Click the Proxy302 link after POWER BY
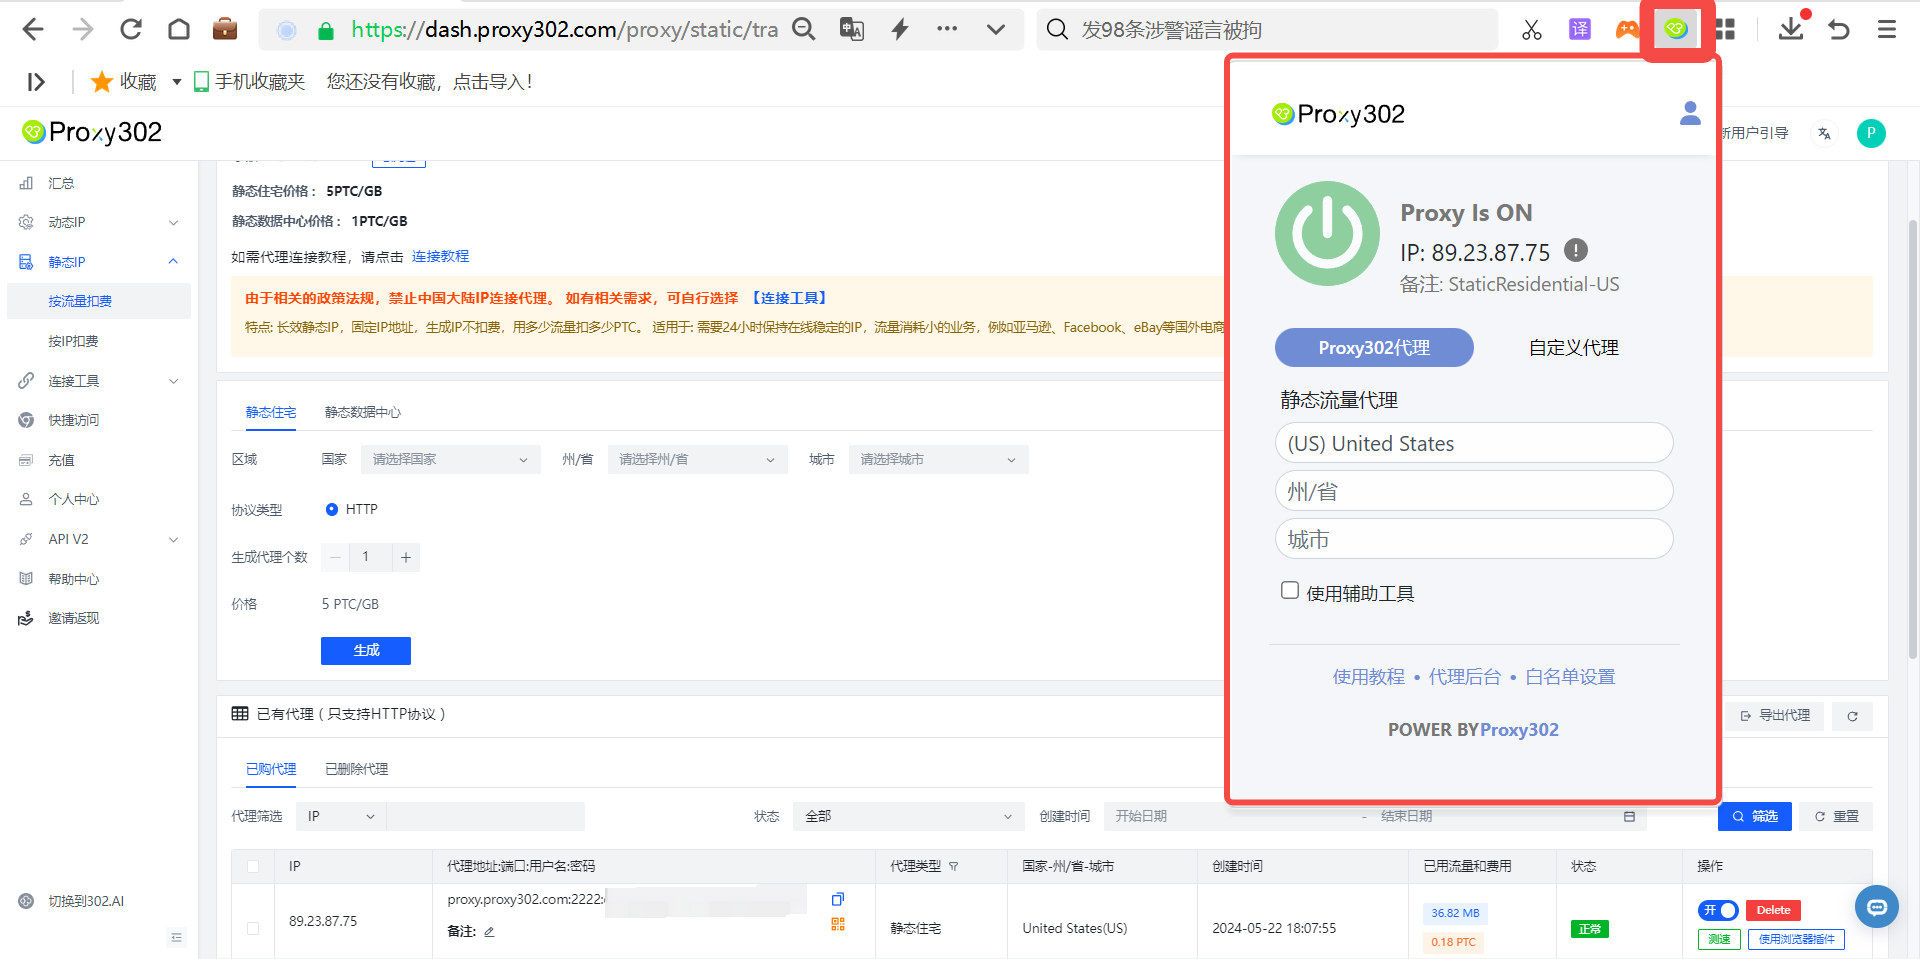Screen dimensions: 1920x959 [x=1519, y=730]
